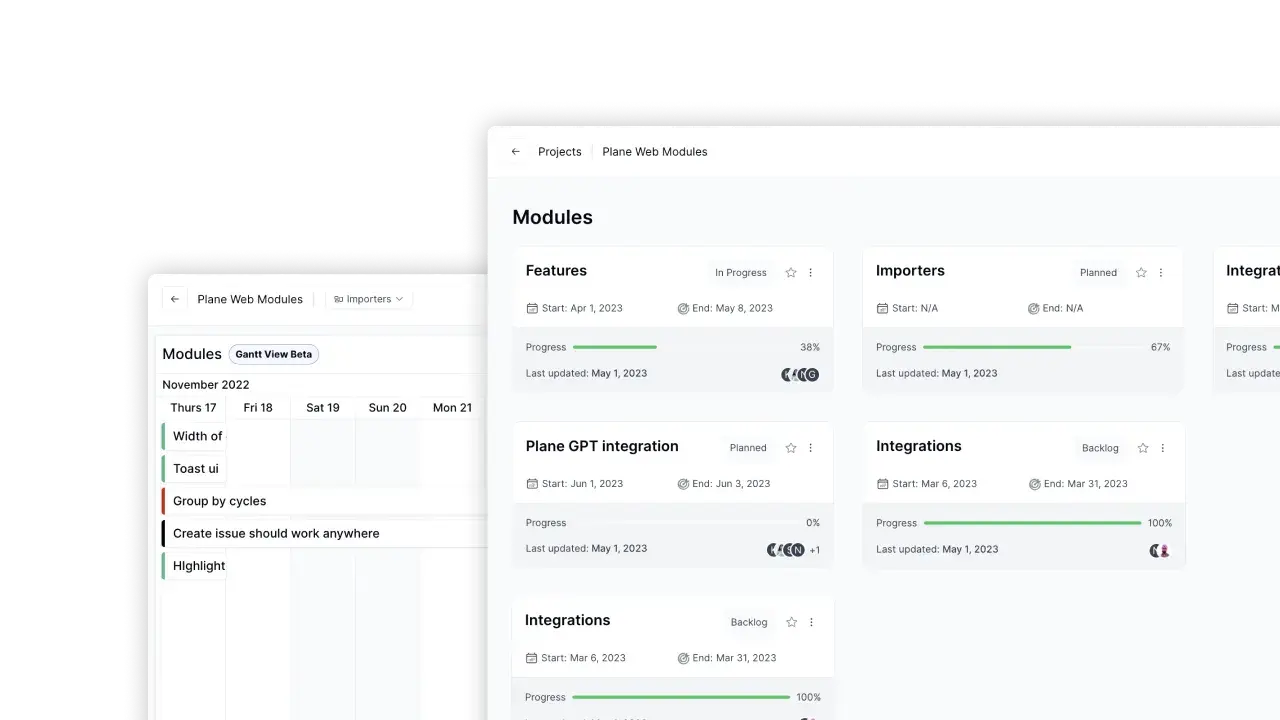Open three-dot menu on Importers card
The height and width of the screenshot is (720, 1280).
point(1161,273)
